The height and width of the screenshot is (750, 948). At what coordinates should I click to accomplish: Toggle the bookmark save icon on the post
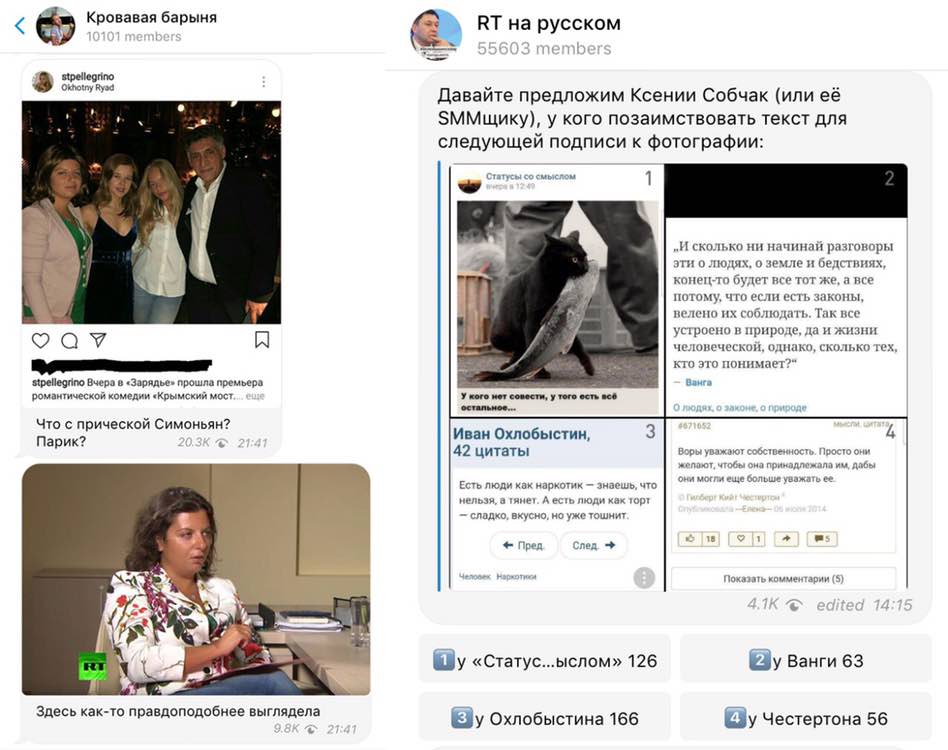(262, 340)
